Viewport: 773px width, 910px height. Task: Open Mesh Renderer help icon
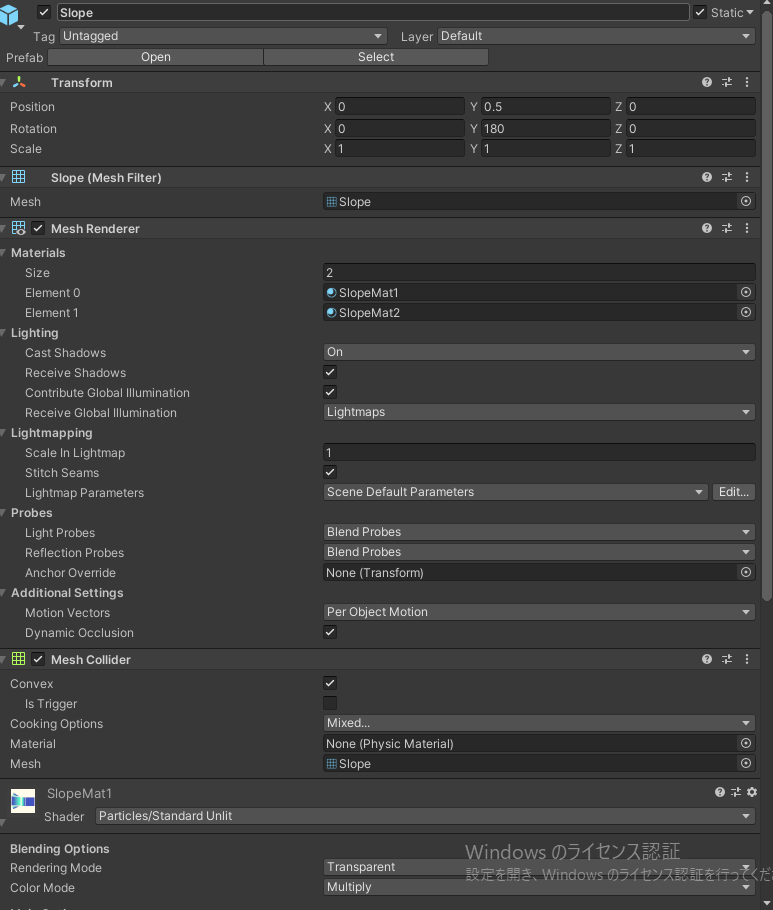tap(706, 228)
